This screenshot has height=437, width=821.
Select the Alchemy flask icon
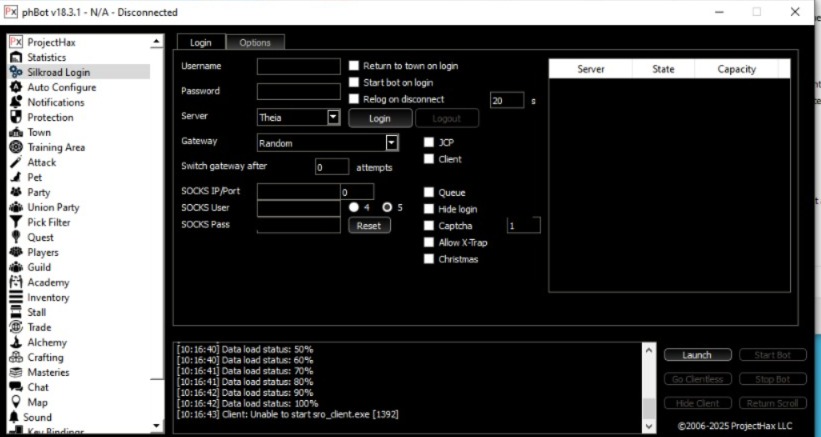pos(16,342)
